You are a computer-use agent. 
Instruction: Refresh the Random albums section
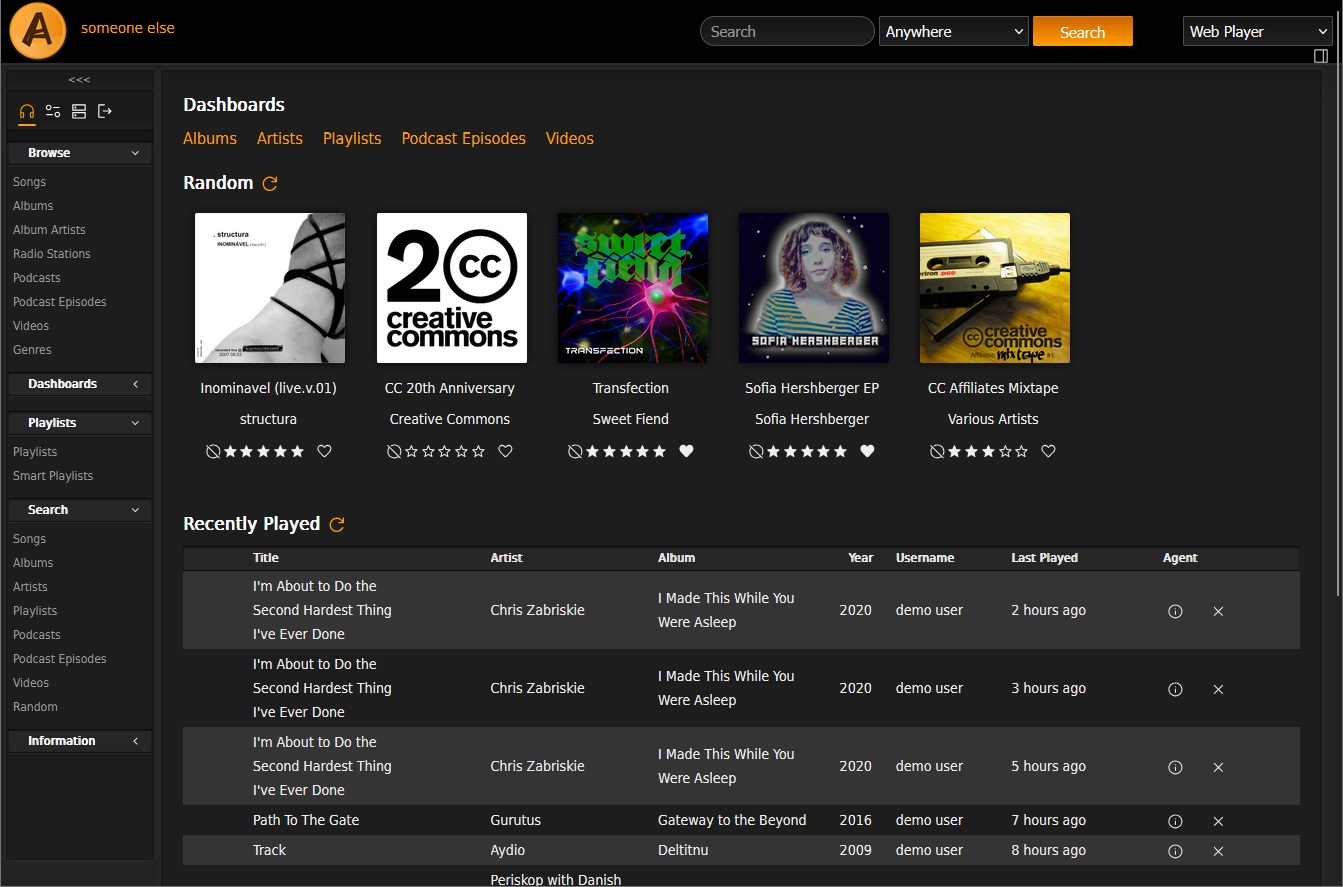coord(270,183)
